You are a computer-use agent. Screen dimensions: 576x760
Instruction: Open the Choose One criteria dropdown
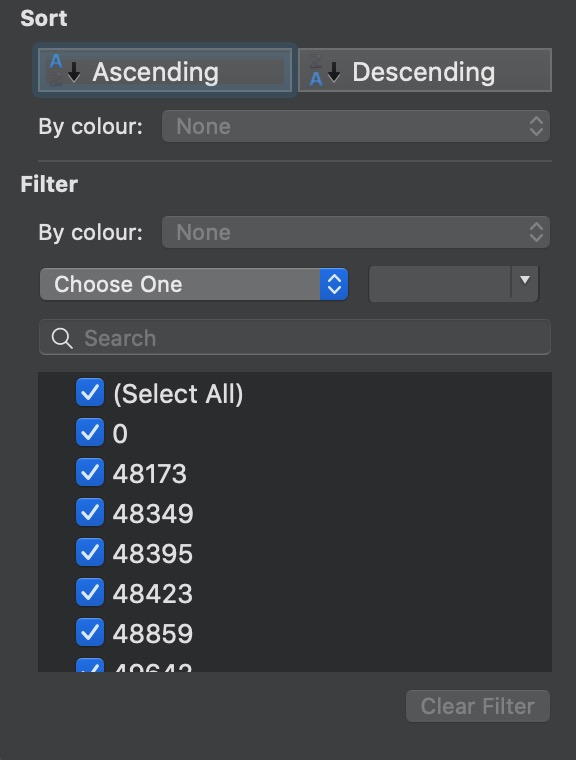(x=194, y=284)
